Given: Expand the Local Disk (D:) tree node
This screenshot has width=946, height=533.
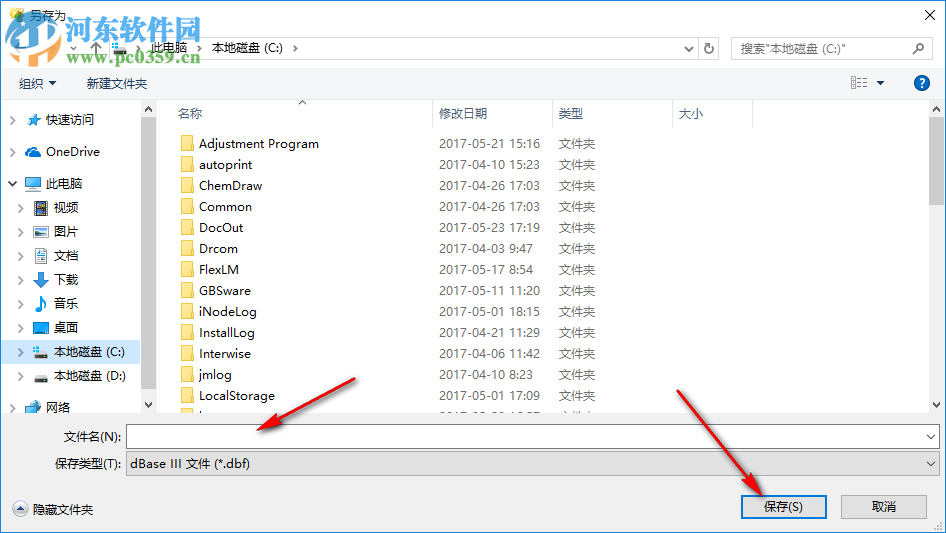Looking at the screenshot, I should [x=21, y=377].
